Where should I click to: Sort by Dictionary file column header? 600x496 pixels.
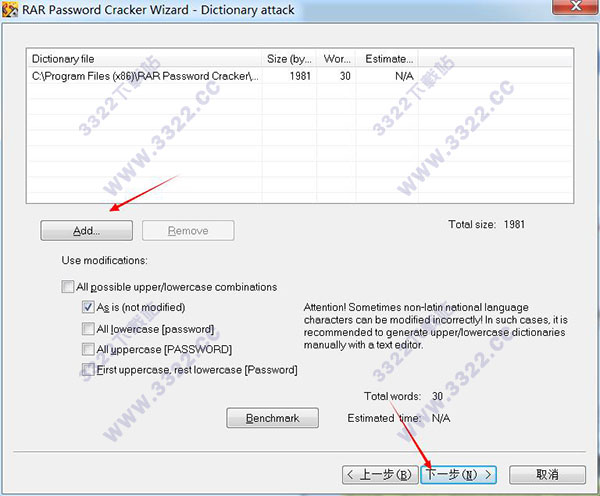pyautogui.click(x=145, y=59)
